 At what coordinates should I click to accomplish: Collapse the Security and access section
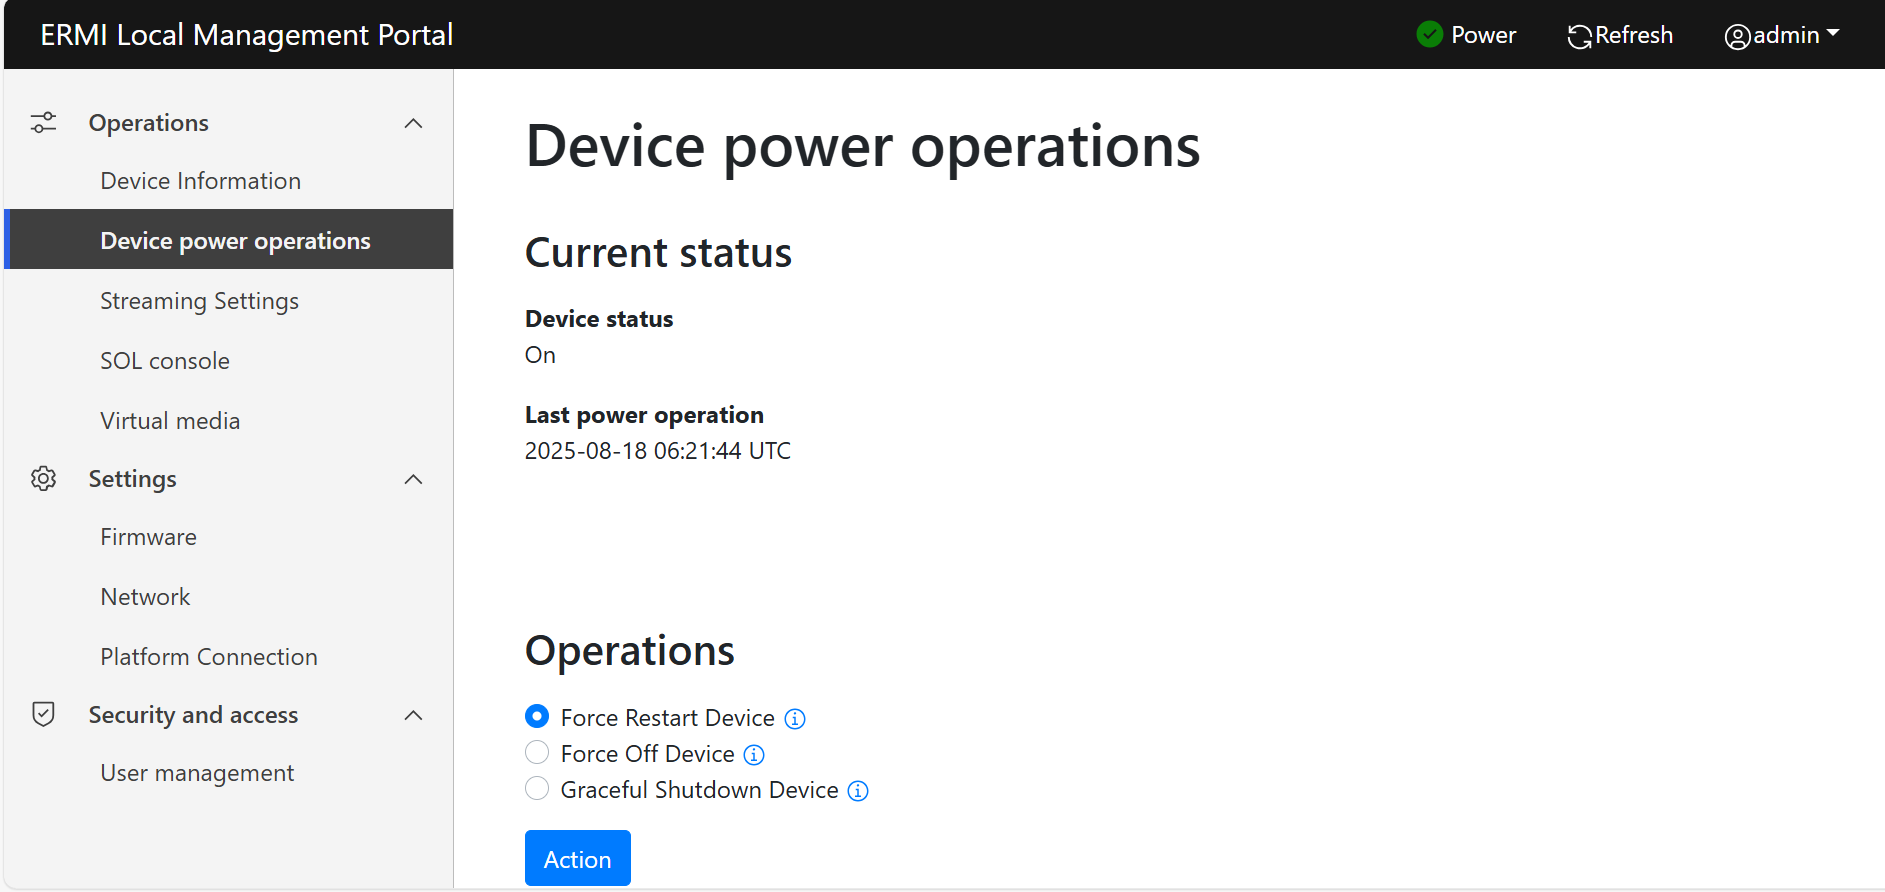click(413, 715)
